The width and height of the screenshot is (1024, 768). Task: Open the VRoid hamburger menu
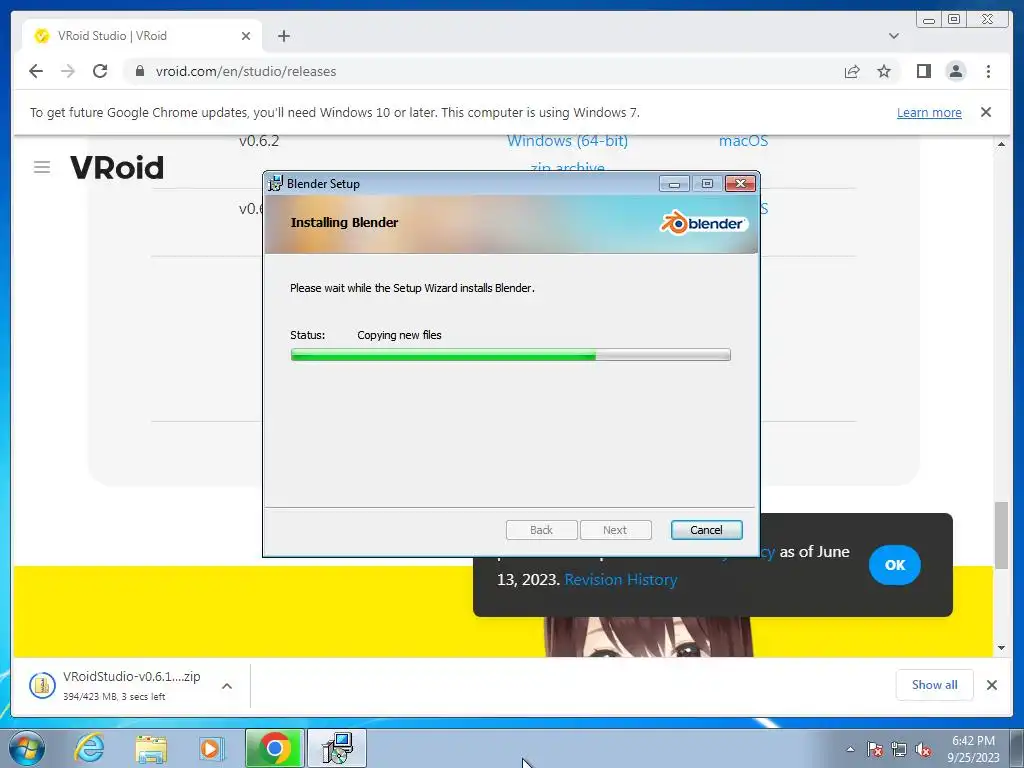tap(42, 167)
